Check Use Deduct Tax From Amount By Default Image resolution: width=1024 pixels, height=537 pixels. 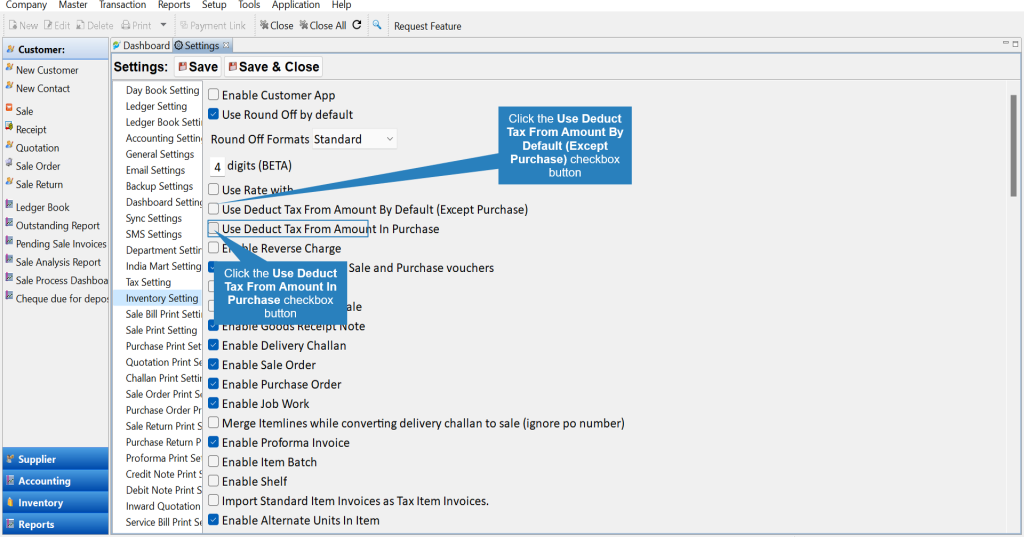point(214,209)
